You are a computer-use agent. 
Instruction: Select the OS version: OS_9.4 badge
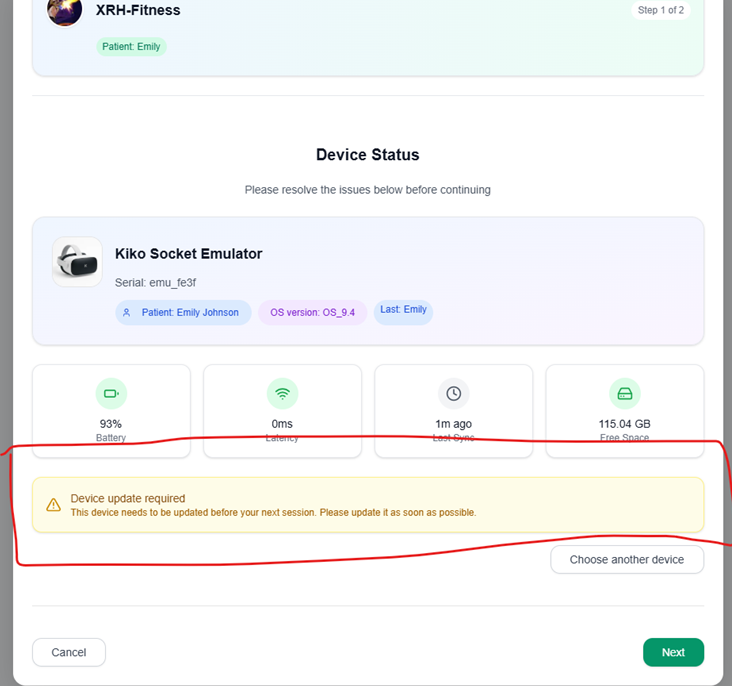coord(312,312)
